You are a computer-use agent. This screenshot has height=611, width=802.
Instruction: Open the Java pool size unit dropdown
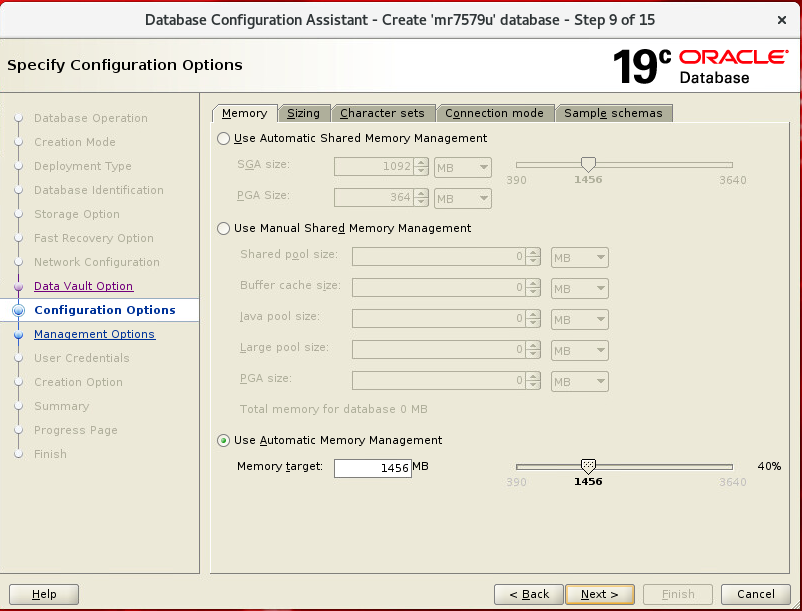[580, 320]
